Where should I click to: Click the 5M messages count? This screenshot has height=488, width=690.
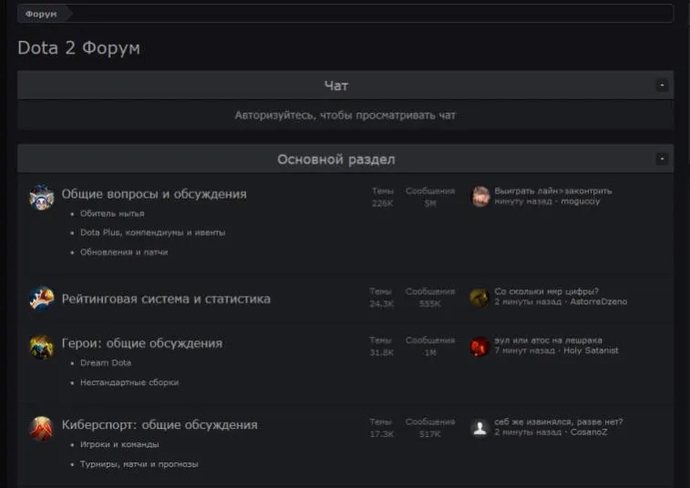[x=430, y=203]
